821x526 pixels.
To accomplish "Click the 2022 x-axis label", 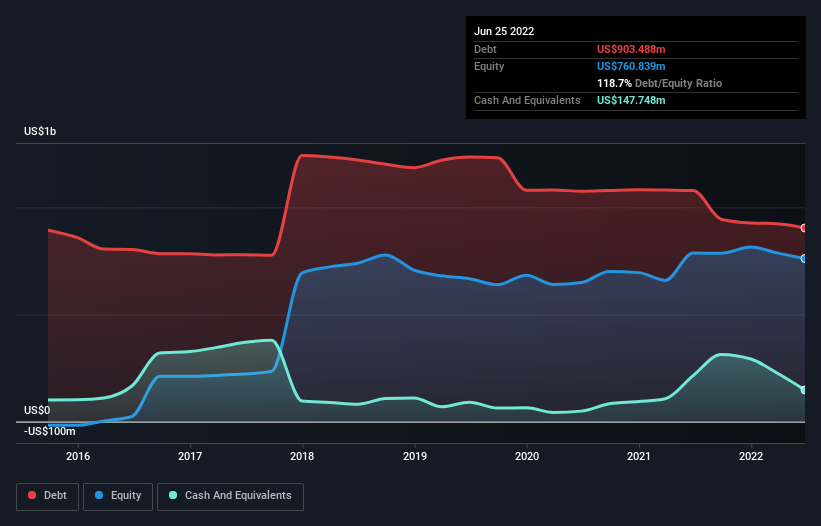I will tap(751, 456).
